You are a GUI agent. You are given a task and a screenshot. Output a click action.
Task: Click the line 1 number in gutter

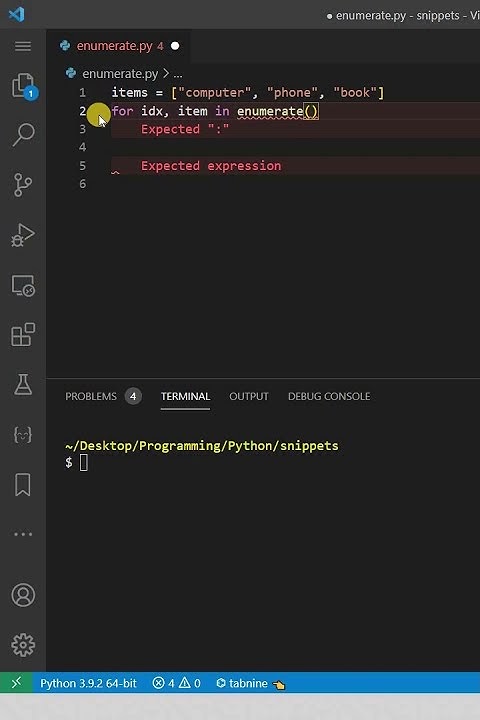82,93
